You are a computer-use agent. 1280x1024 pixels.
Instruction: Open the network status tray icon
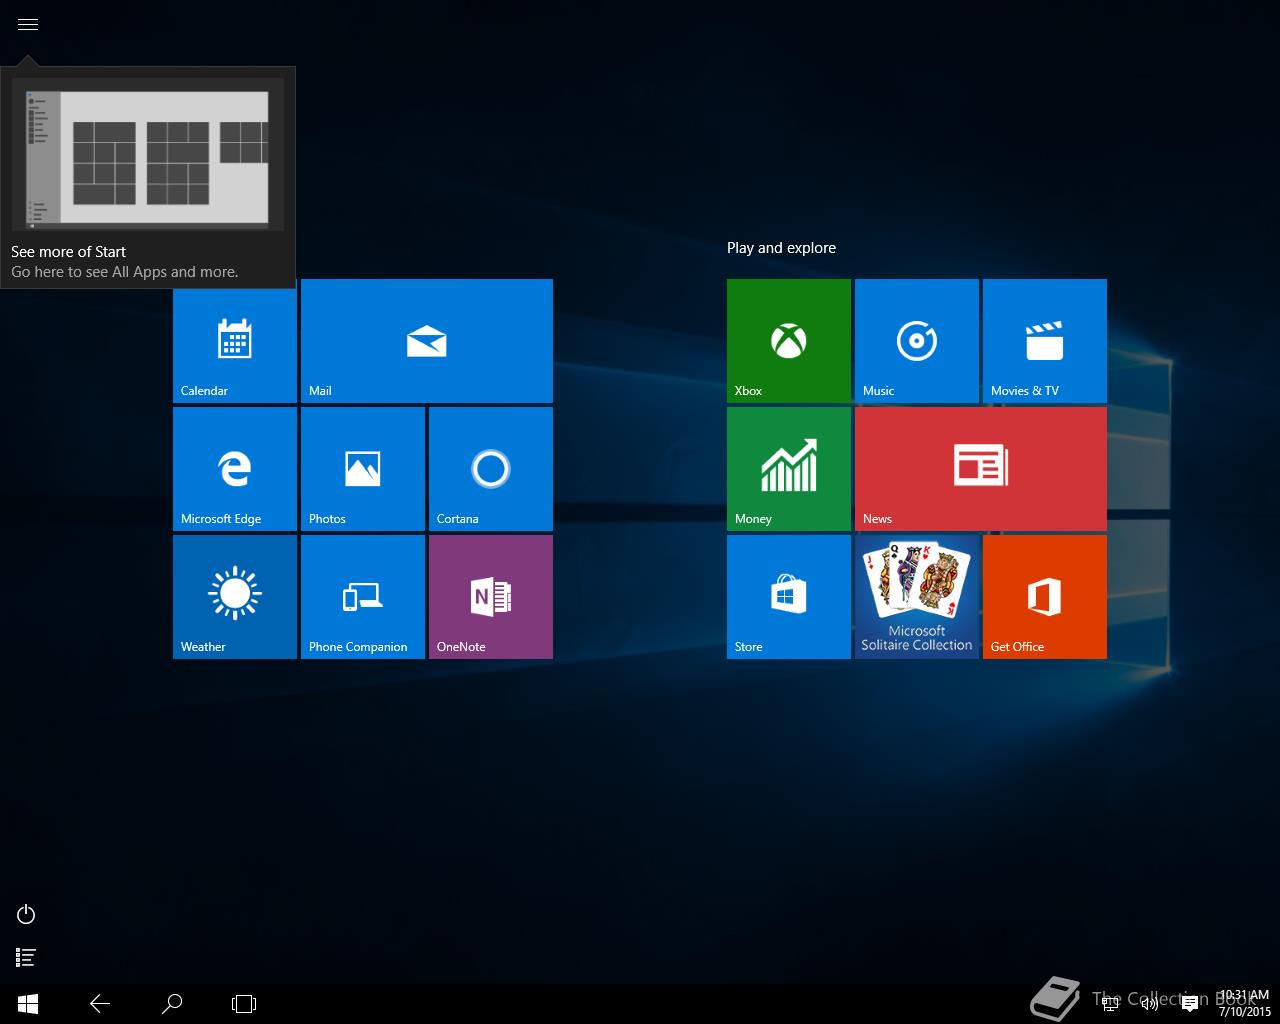pyautogui.click(x=1110, y=1004)
